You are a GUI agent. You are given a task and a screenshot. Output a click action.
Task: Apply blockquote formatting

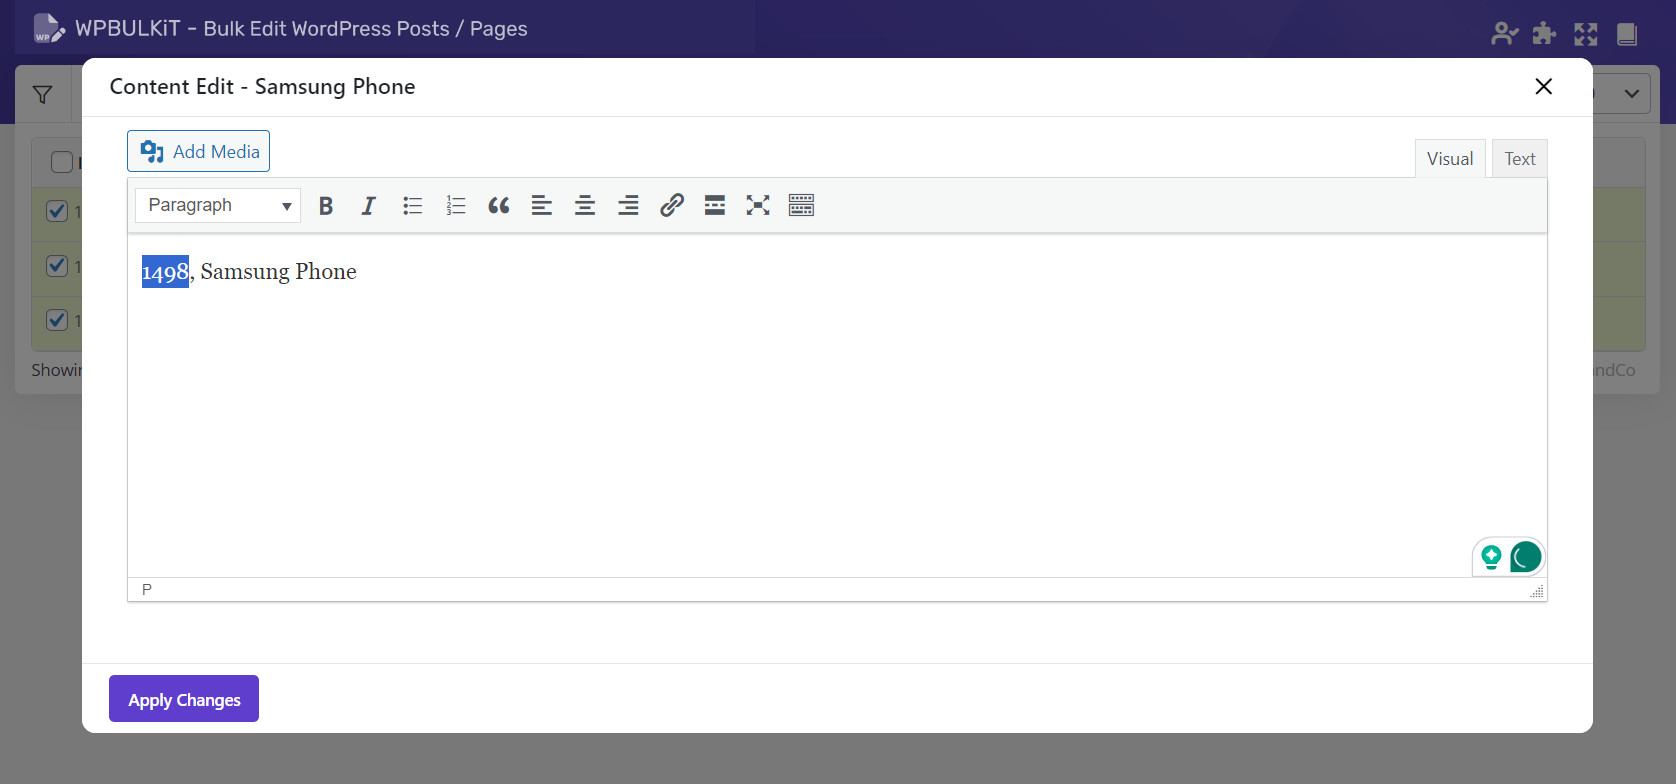(x=499, y=206)
